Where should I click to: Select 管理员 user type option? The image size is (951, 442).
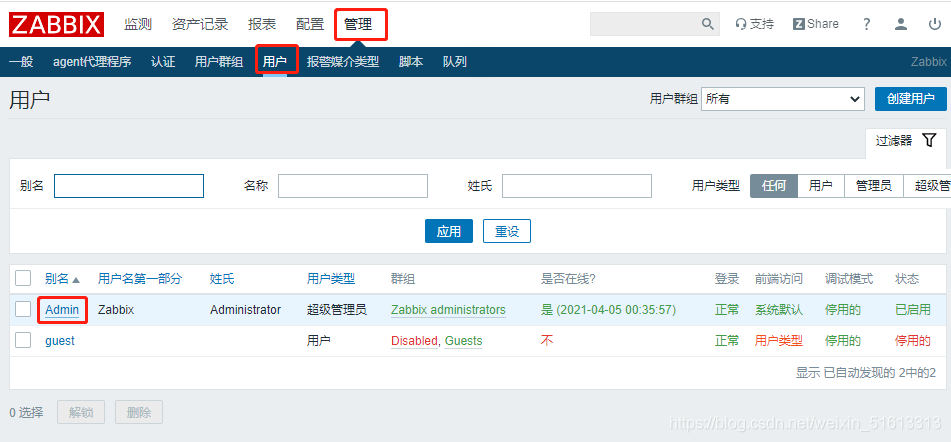874,186
